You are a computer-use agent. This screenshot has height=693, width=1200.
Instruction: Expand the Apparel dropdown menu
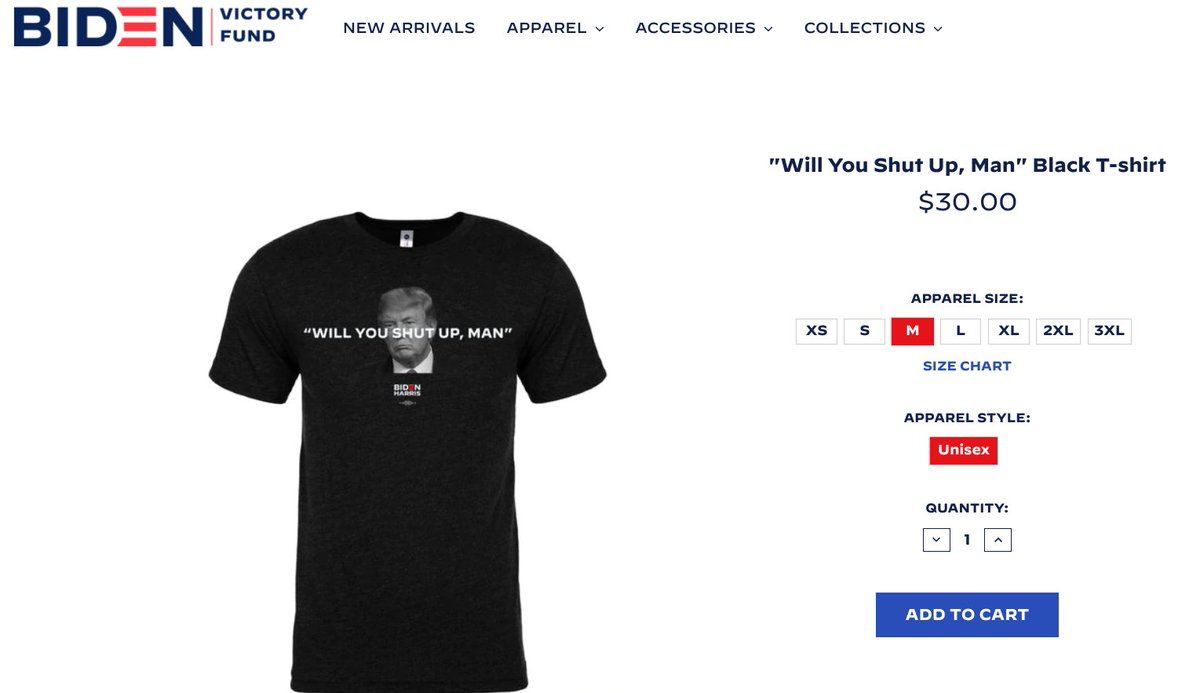coord(556,28)
